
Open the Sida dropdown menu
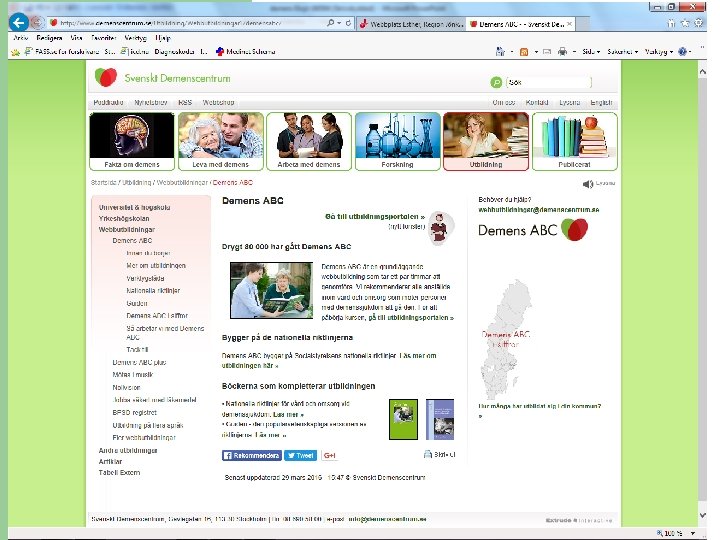point(591,52)
